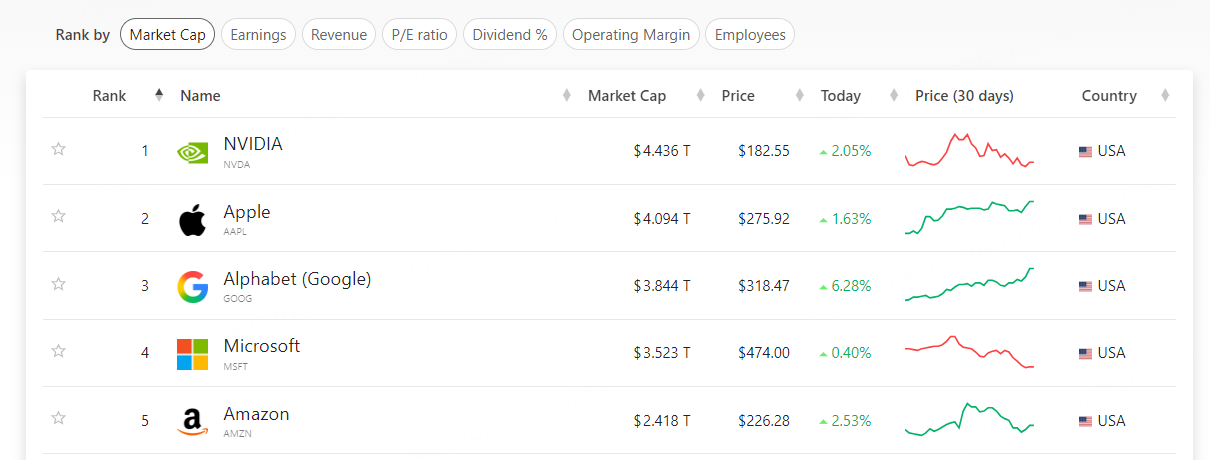Sort by the Price column header
Screen dimensions: 1210x460
tap(738, 96)
